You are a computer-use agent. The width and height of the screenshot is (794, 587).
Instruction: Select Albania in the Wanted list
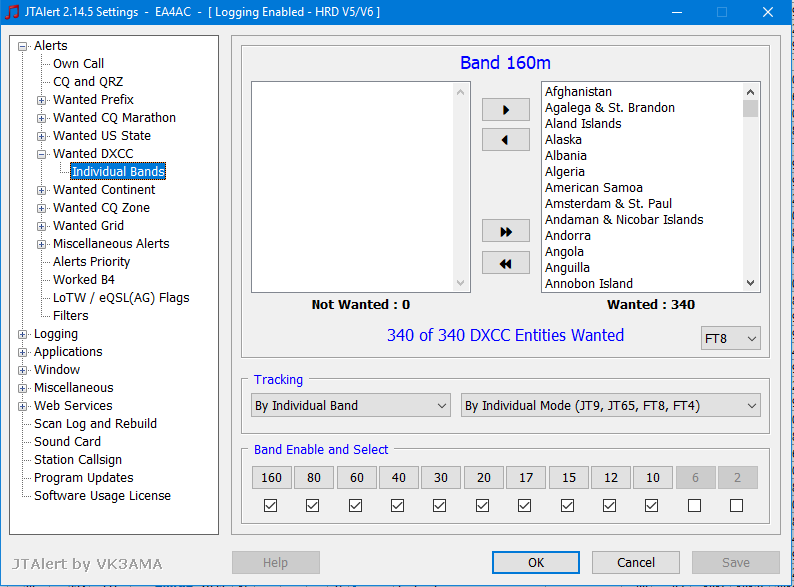566,156
